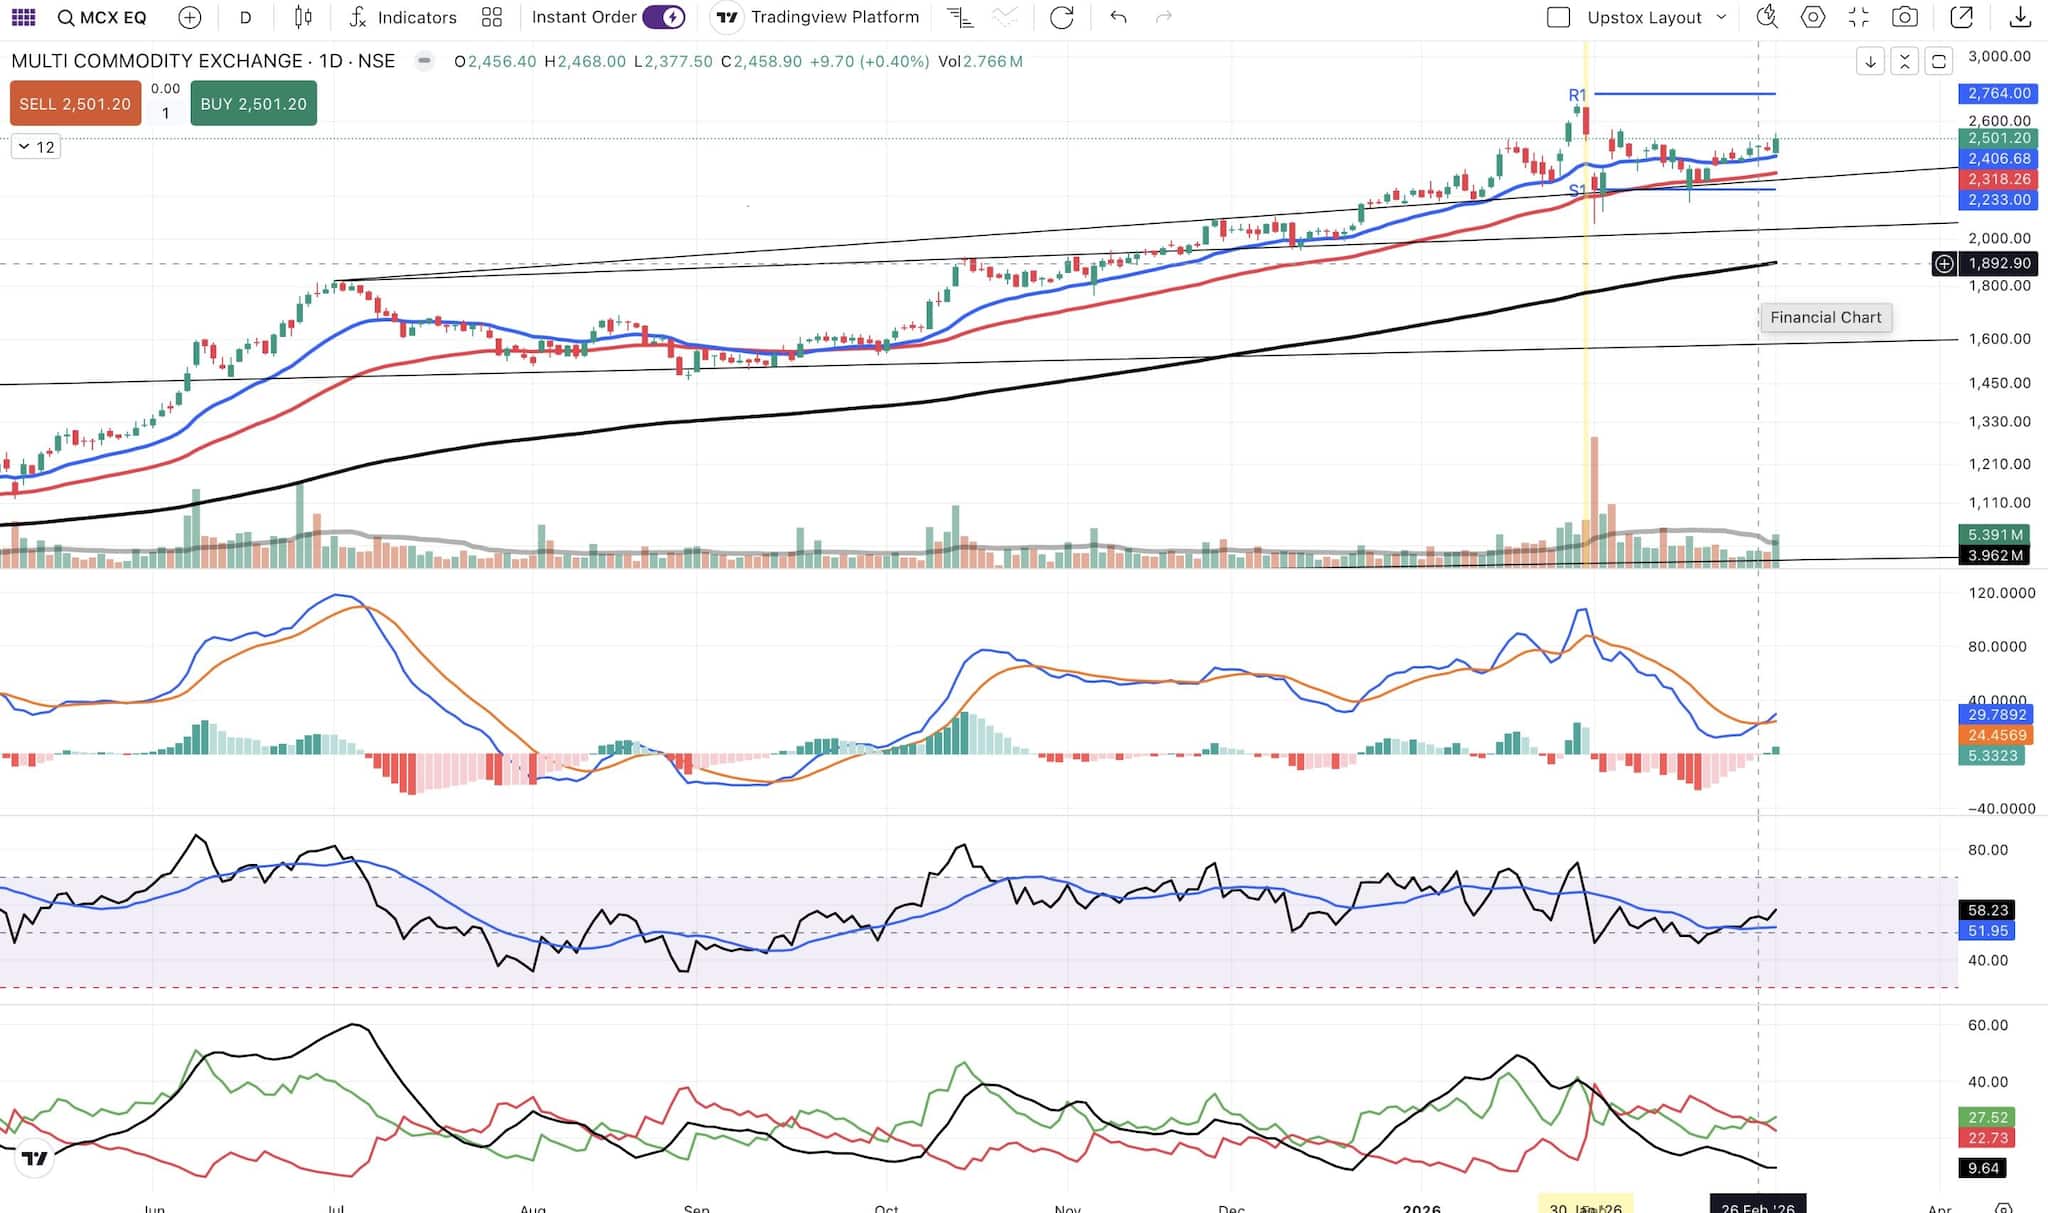Add a compare symbol with plus icon
Viewport: 2048px width, 1213px height.
tap(189, 17)
